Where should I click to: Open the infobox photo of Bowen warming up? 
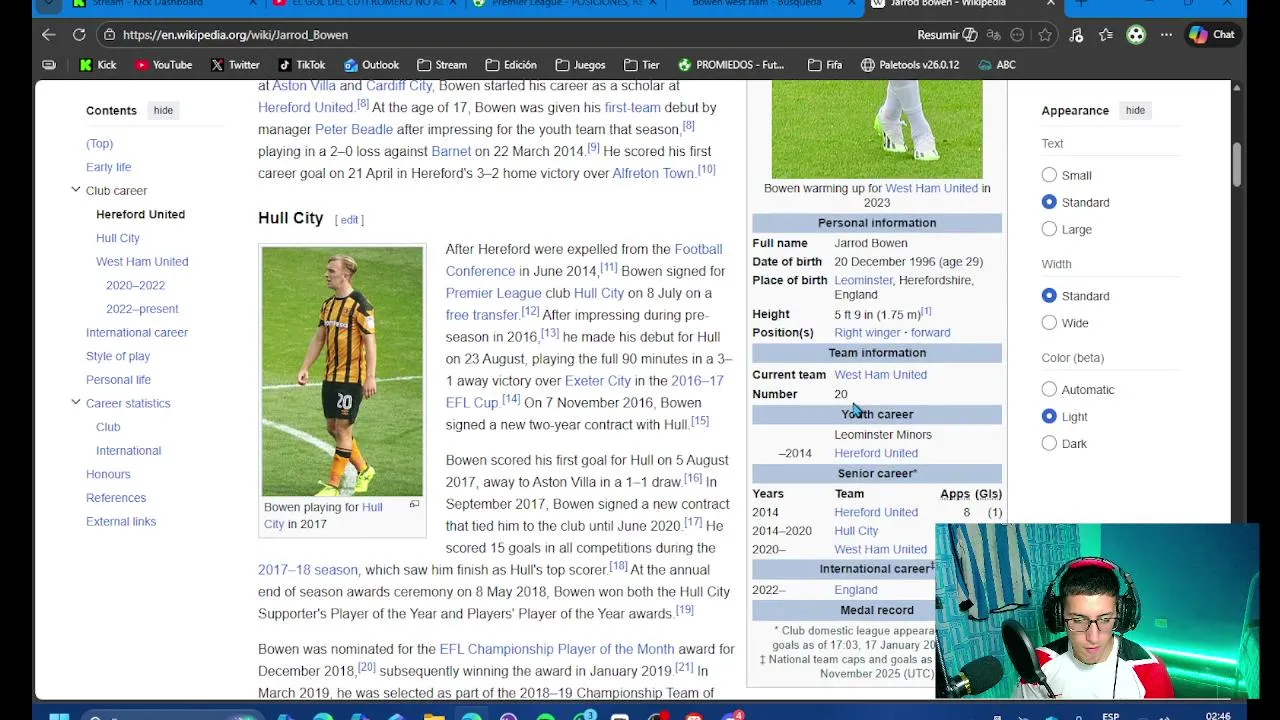click(x=877, y=128)
